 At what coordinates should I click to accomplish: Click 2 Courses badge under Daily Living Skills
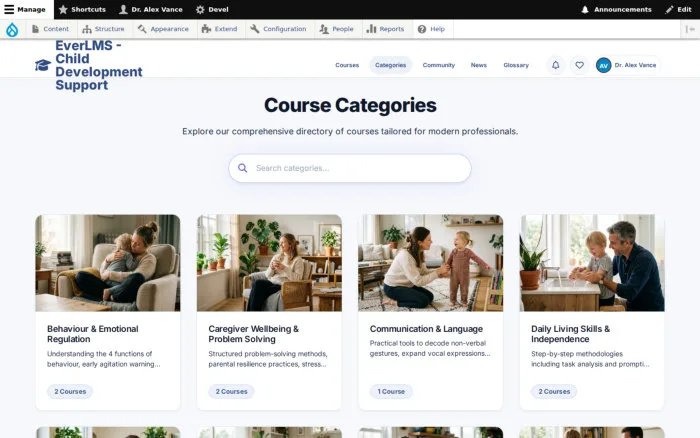point(554,392)
